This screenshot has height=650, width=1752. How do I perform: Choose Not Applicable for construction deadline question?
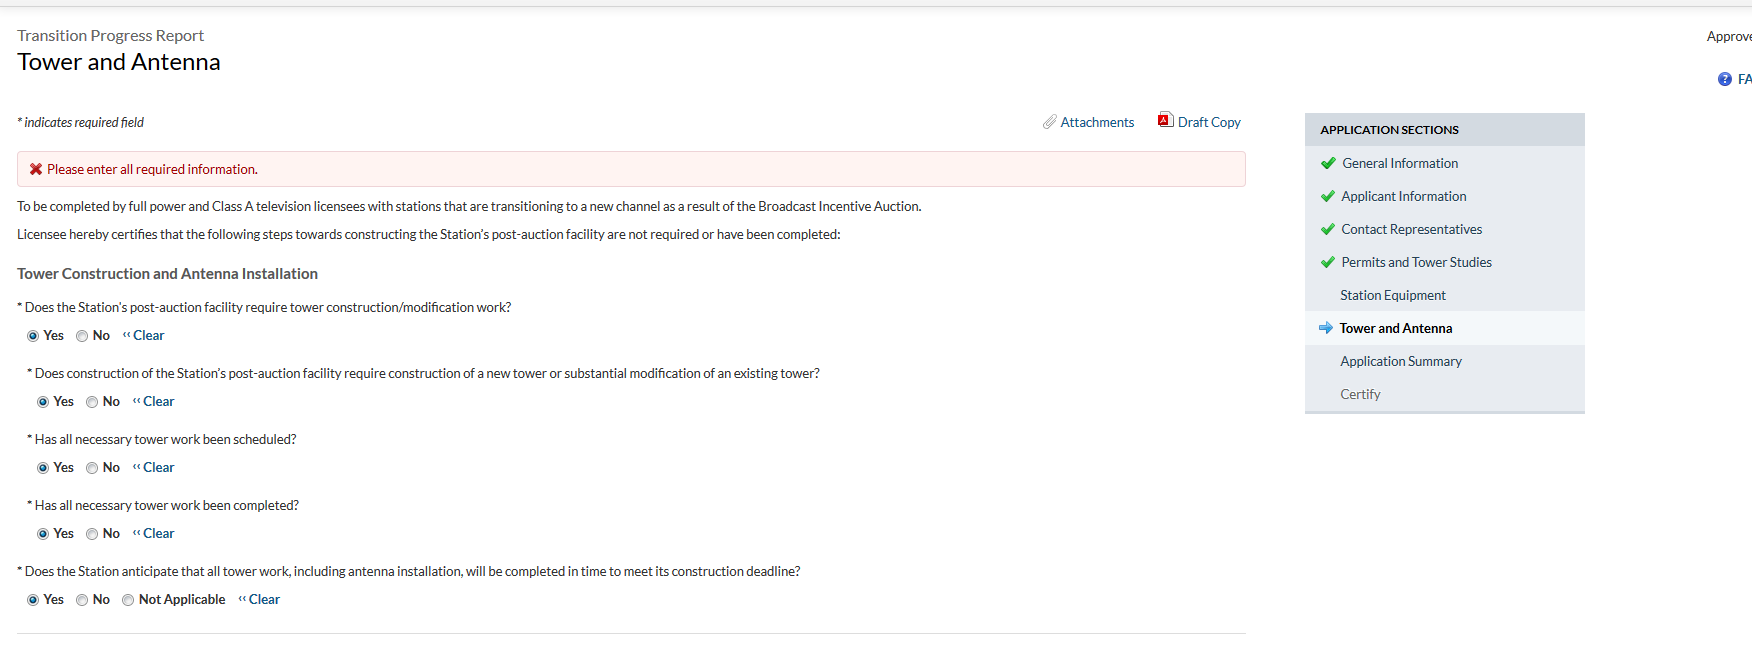(128, 600)
